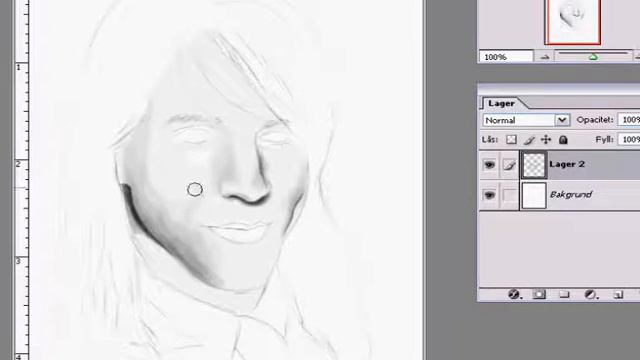Click the navigator preview thumbnail

pyautogui.click(x=573, y=21)
